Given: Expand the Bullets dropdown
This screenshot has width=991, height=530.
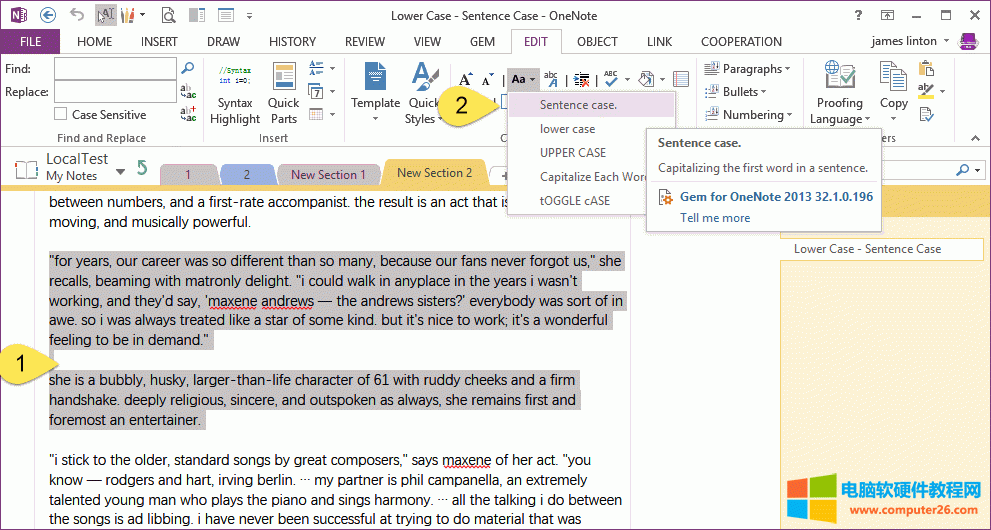Looking at the screenshot, I should 747,92.
